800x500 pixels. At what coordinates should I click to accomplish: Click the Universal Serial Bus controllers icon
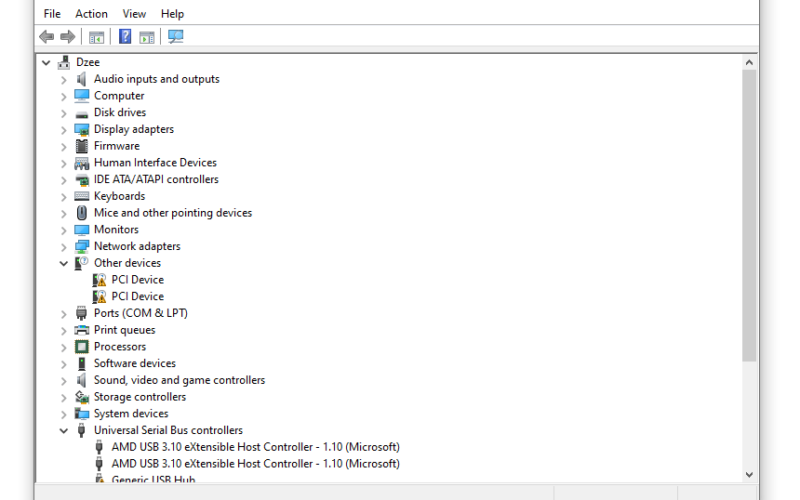coord(82,431)
